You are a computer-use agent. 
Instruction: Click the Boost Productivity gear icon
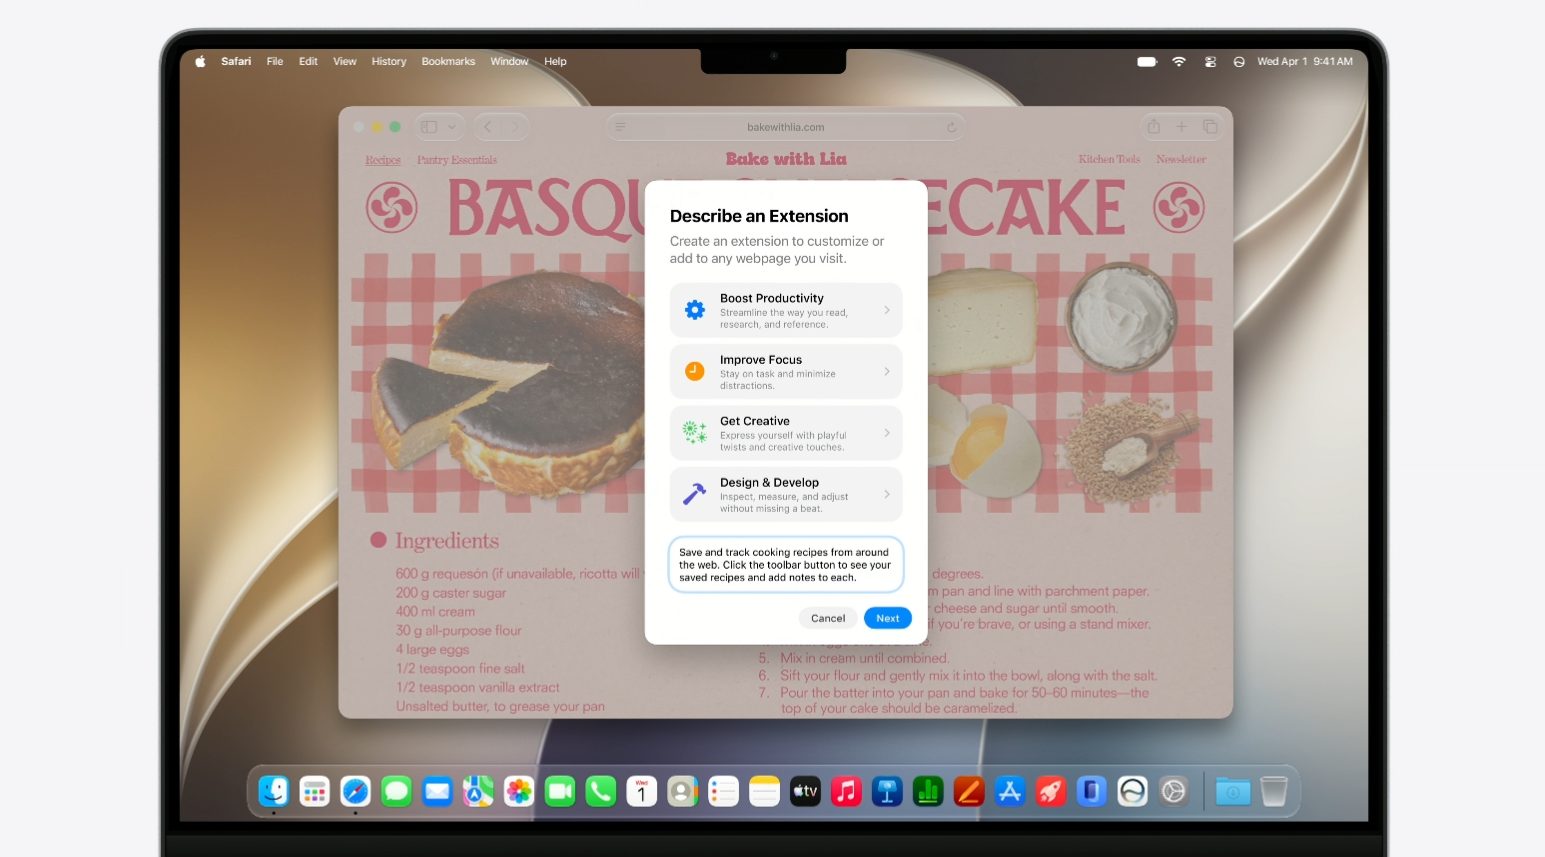[x=694, y=310]
